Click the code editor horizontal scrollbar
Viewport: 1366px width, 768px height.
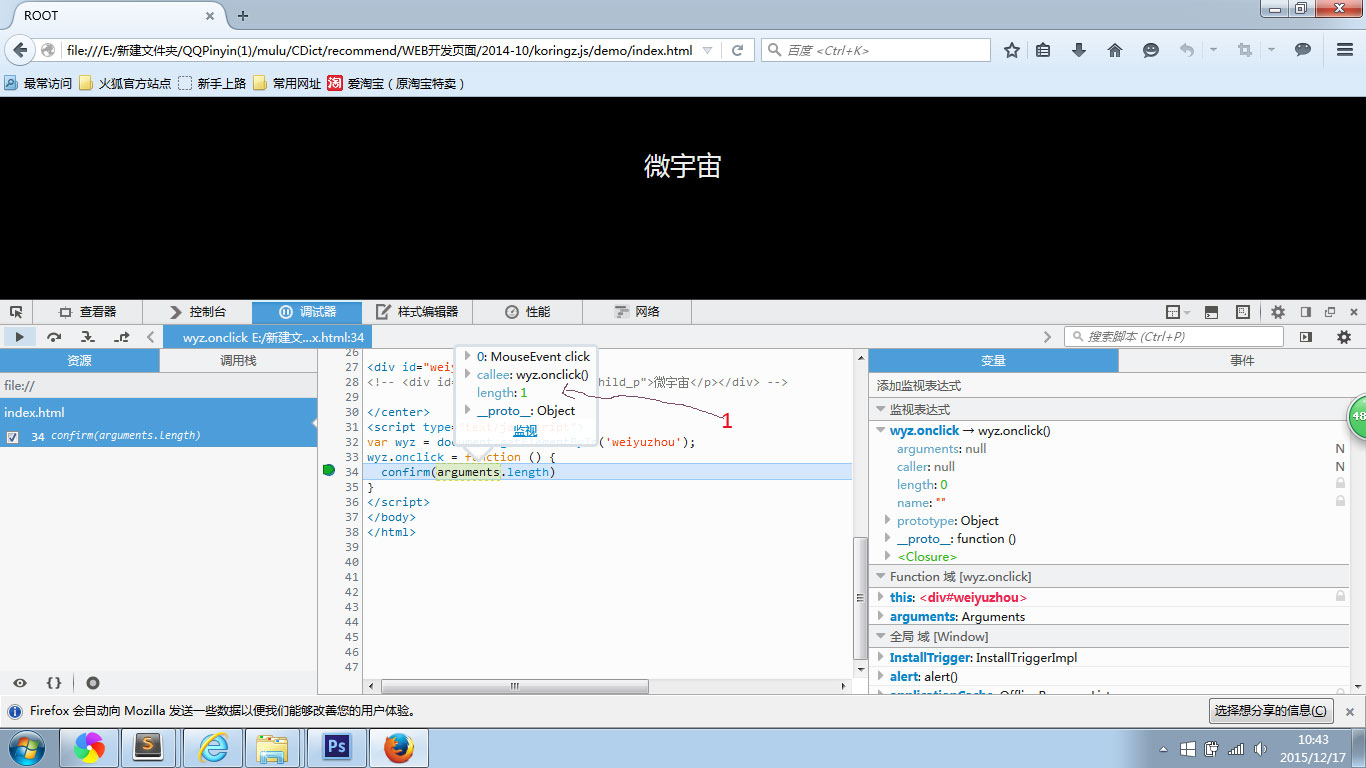(x=515, y=686)
